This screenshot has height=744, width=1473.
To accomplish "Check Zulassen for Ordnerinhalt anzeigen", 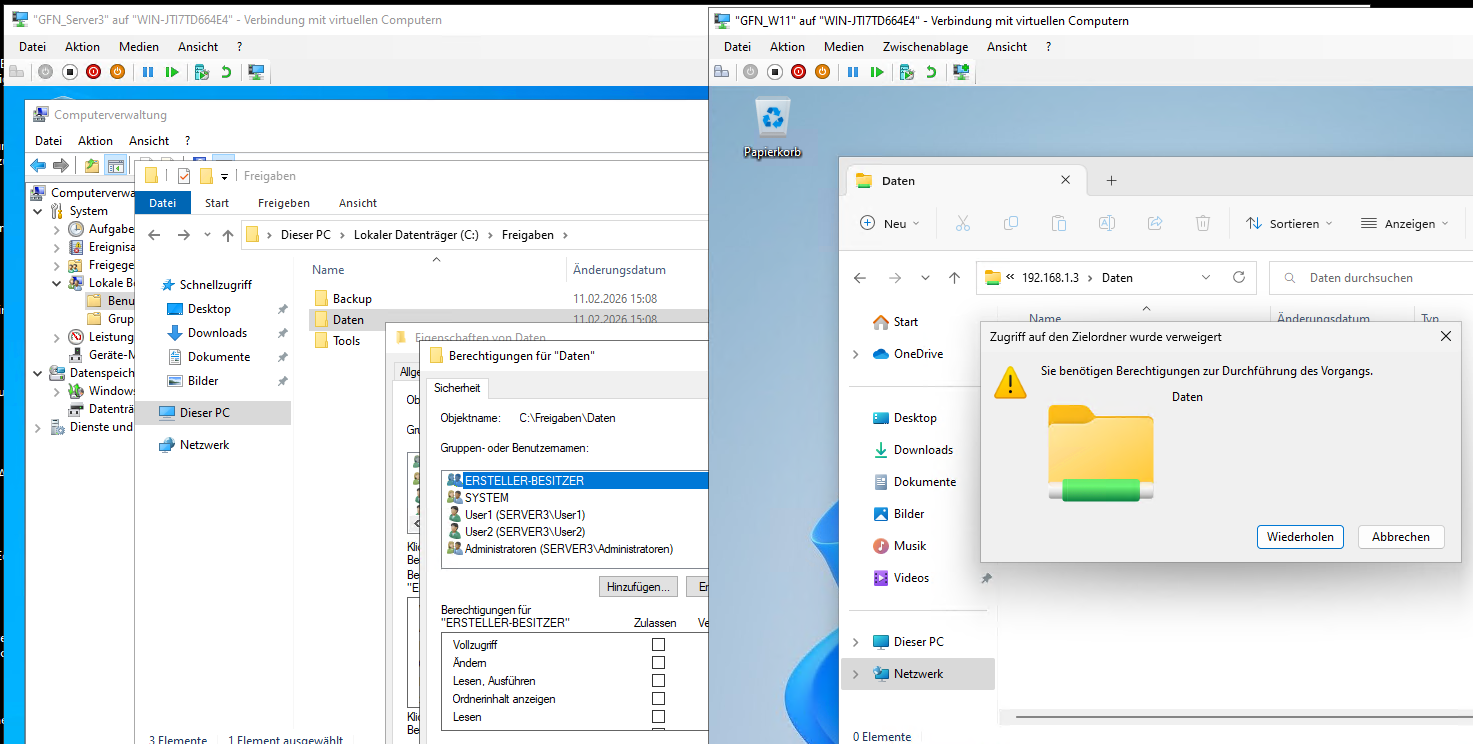I will click(658, 699).
